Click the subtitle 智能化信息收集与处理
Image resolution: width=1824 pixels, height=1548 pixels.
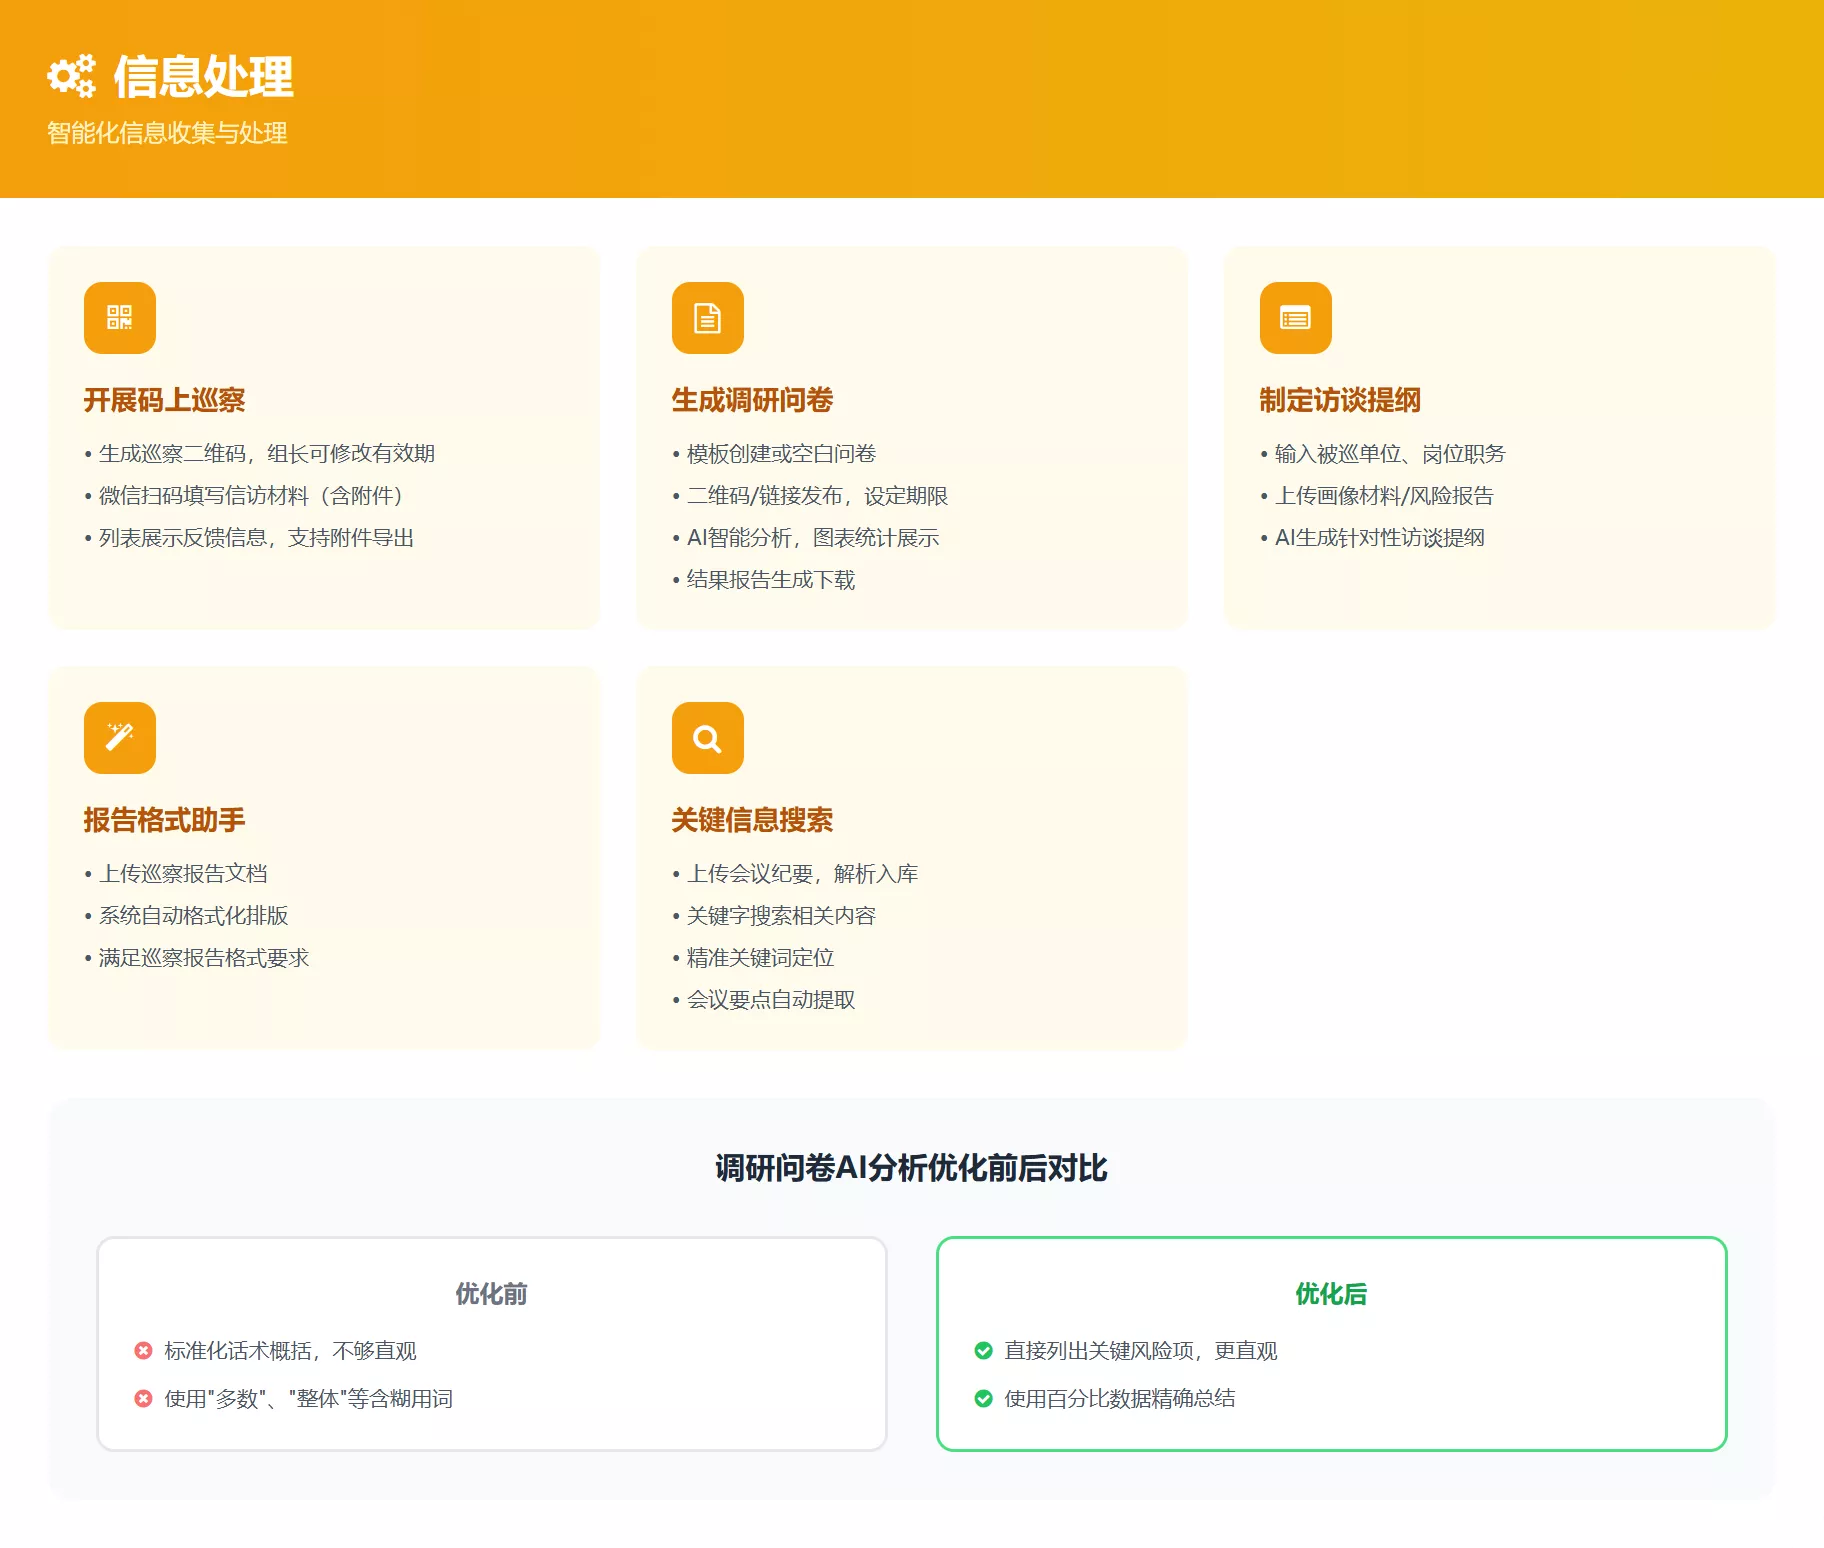pos(167,133)
